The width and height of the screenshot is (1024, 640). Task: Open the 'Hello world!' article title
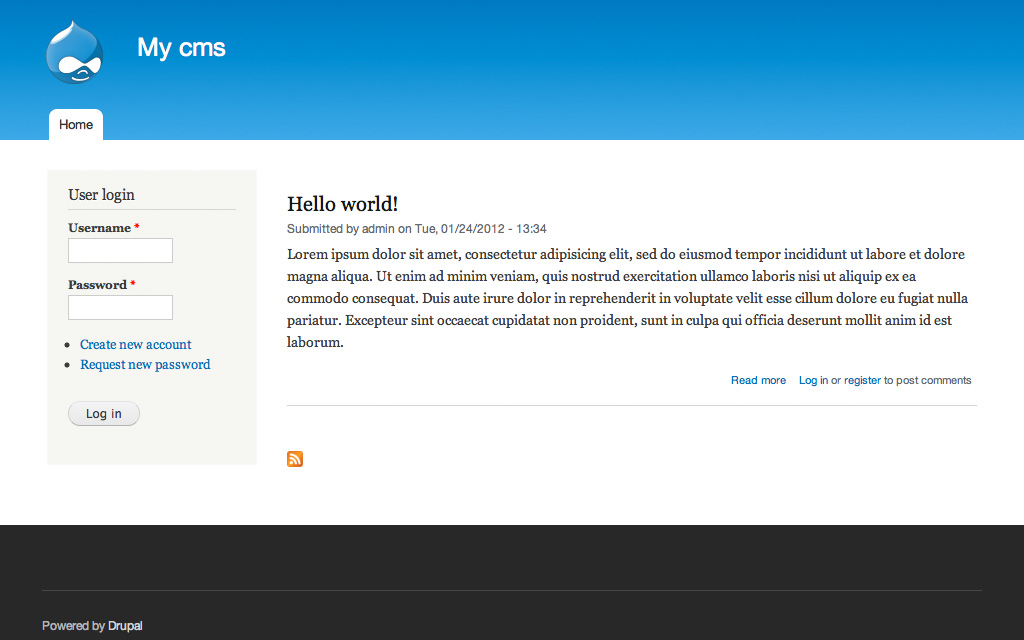(x=341, y=203)
